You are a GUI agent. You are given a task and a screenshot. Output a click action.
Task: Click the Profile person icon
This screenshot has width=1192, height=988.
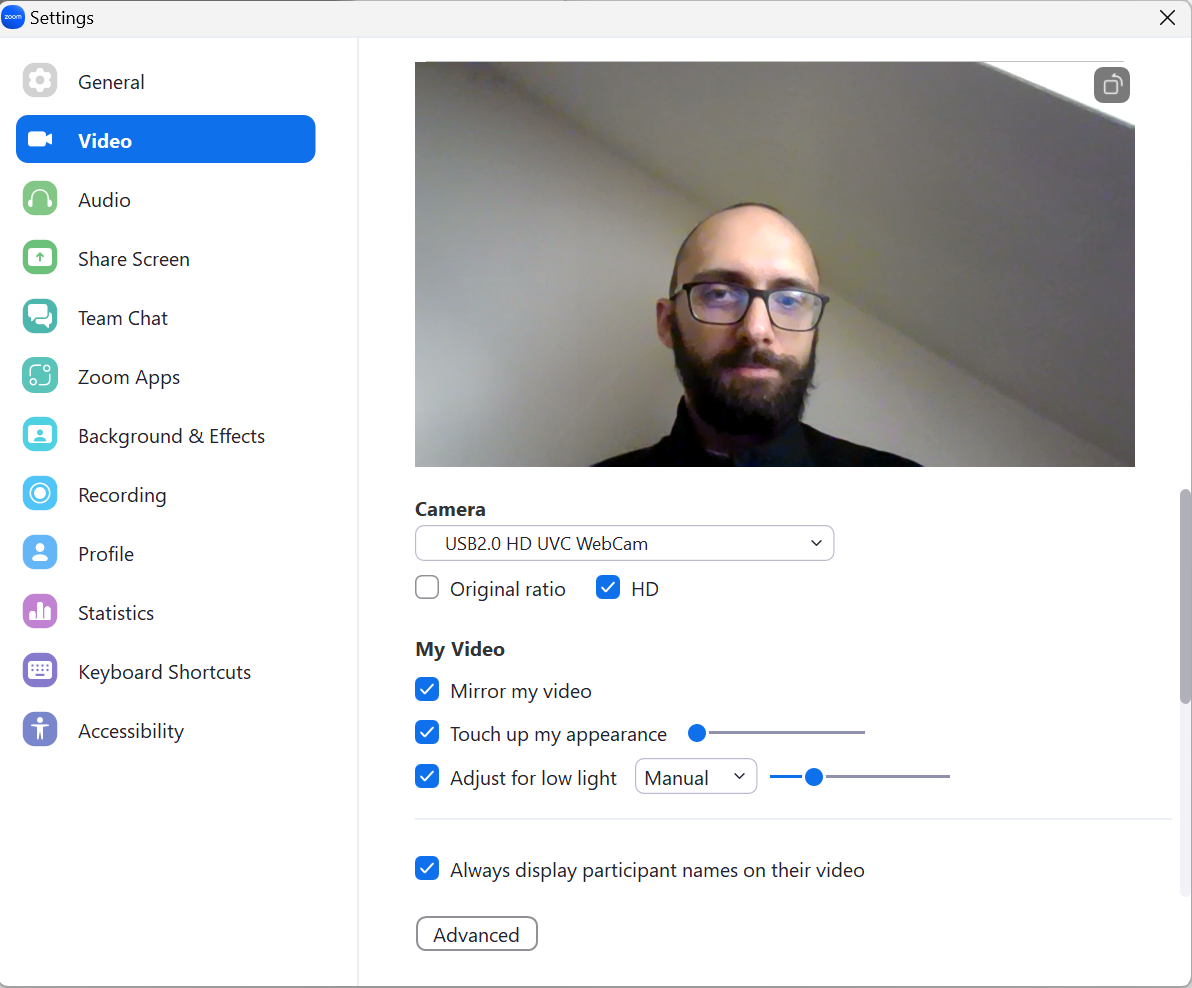click(x=40, y=553)
